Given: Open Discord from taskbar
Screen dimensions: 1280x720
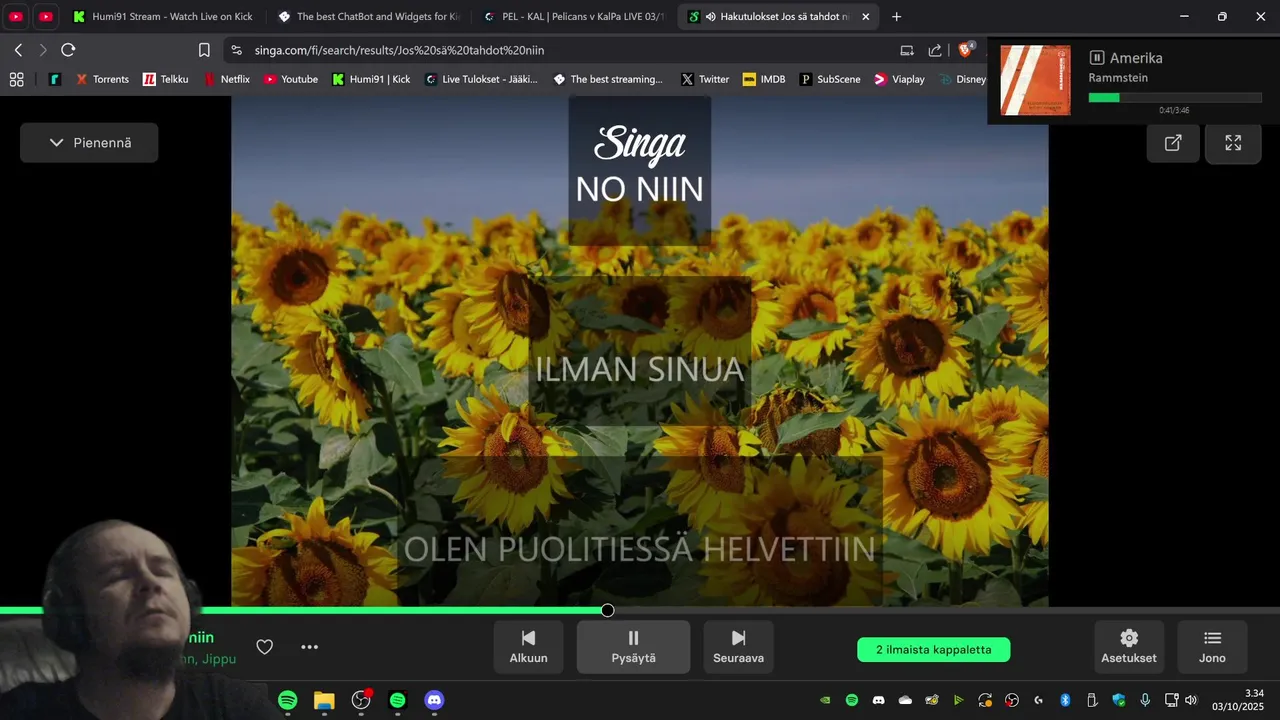Looking at the screenshot, I should pos(434,700).
